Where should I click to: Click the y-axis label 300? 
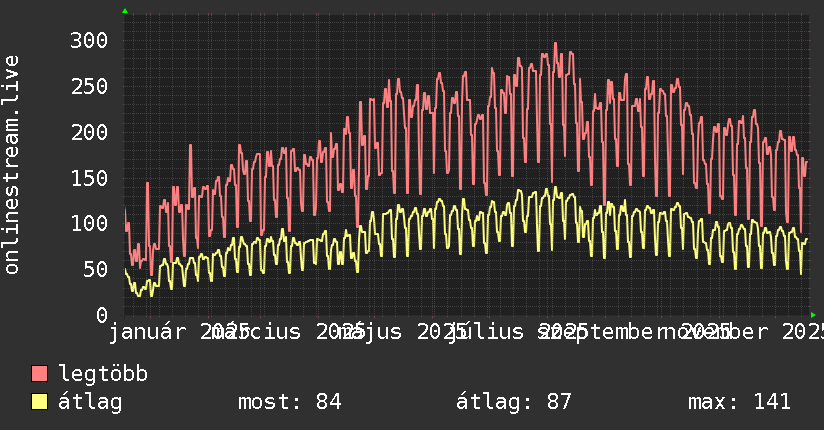point(89,40)
